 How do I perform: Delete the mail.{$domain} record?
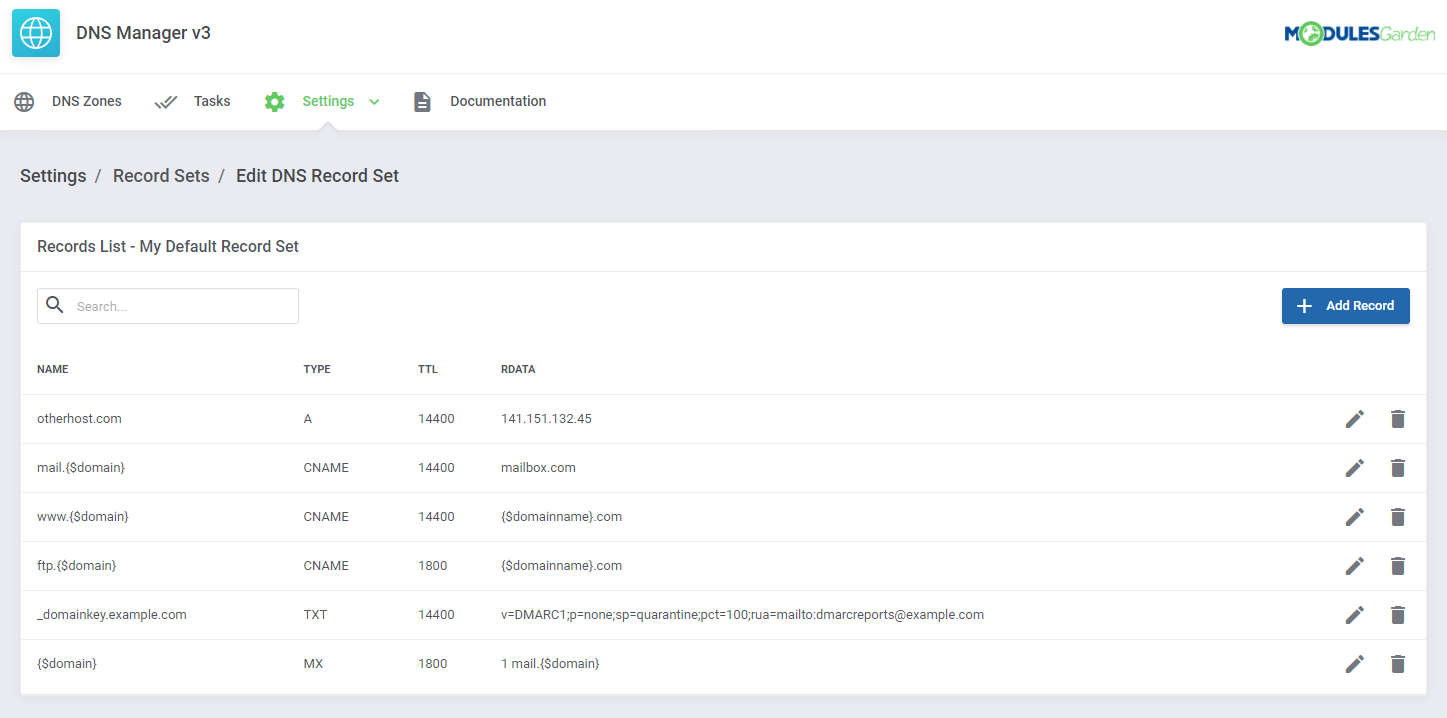[x=1398, y=468]
